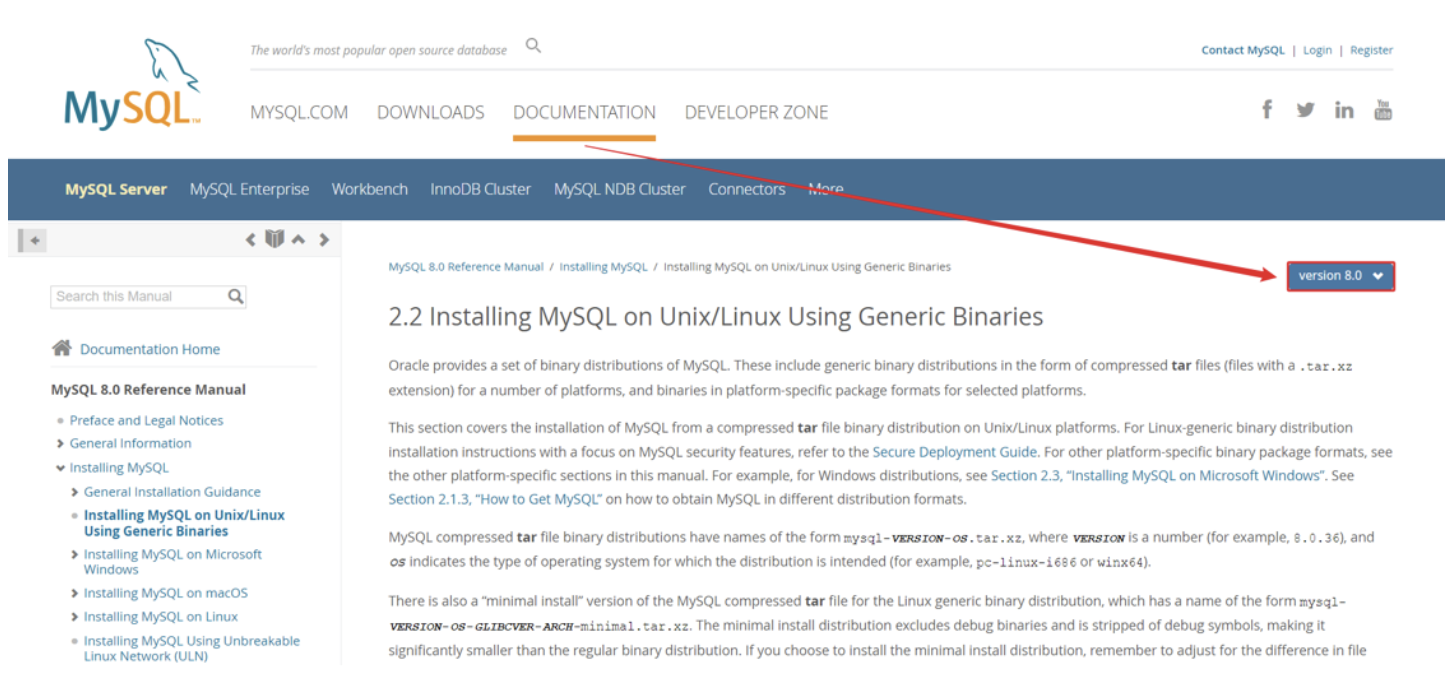1452x693 pixels.
Task: Select the MySQL Server tab
Action: point(116,189)
